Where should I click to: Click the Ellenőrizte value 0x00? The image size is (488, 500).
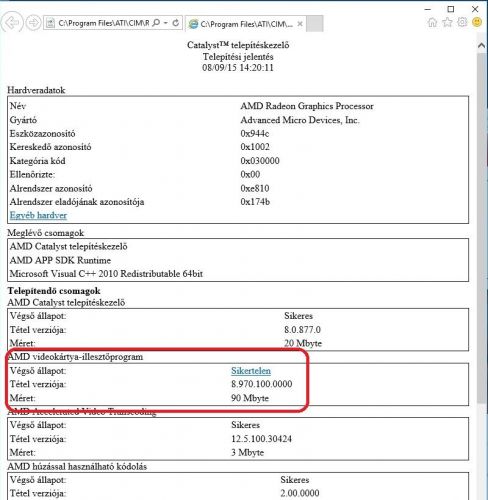(250, 174)
